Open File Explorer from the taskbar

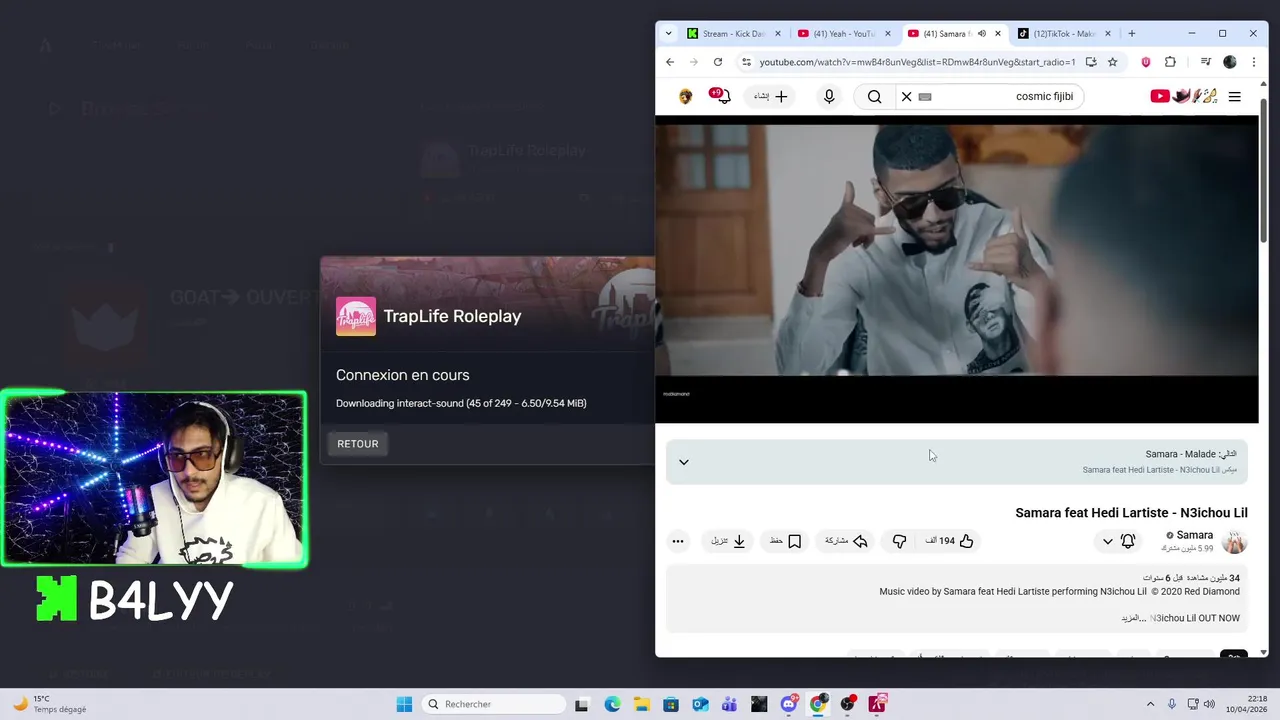tap(641, 704)
